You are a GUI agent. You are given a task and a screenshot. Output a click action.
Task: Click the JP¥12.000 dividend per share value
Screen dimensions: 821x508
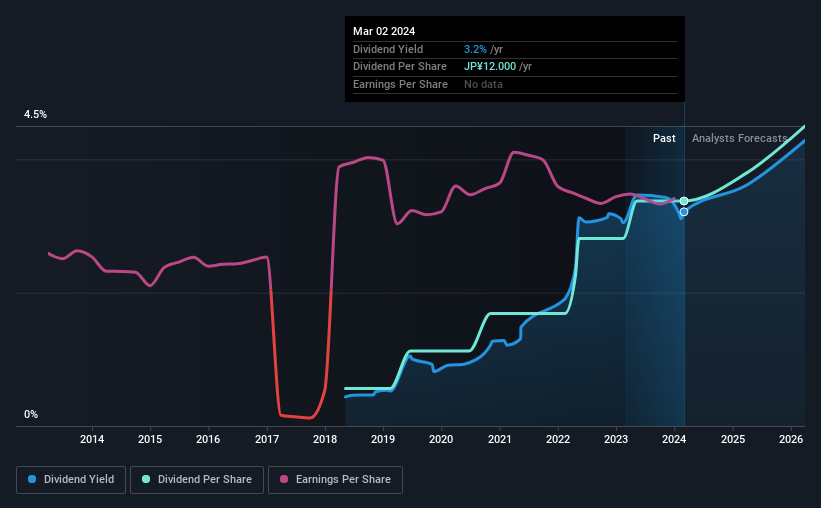coord(490,67)
